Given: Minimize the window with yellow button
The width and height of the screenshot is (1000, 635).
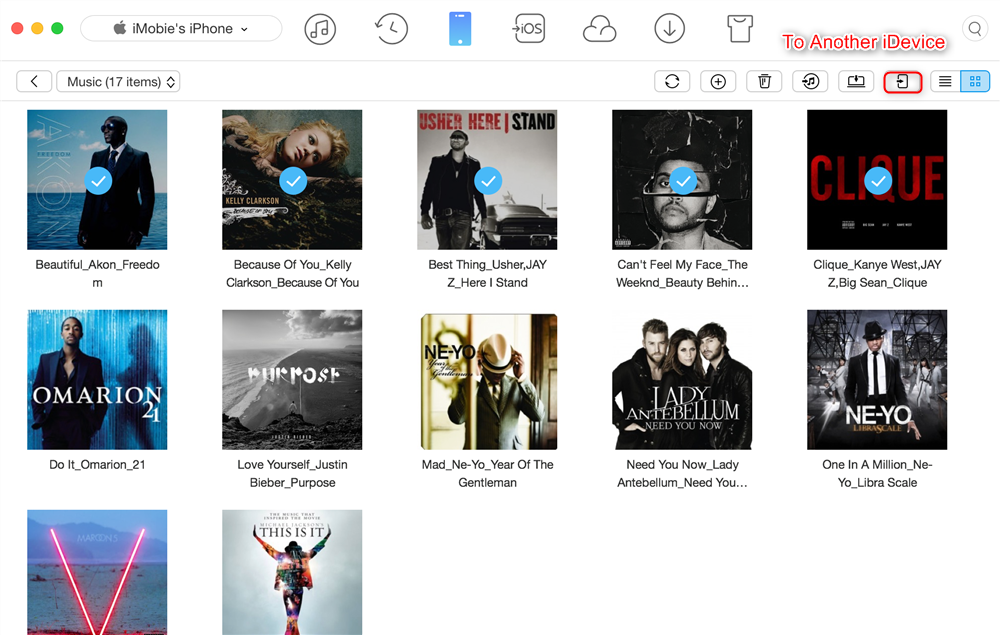Looking at the screenshot, I should click(37, 28).
